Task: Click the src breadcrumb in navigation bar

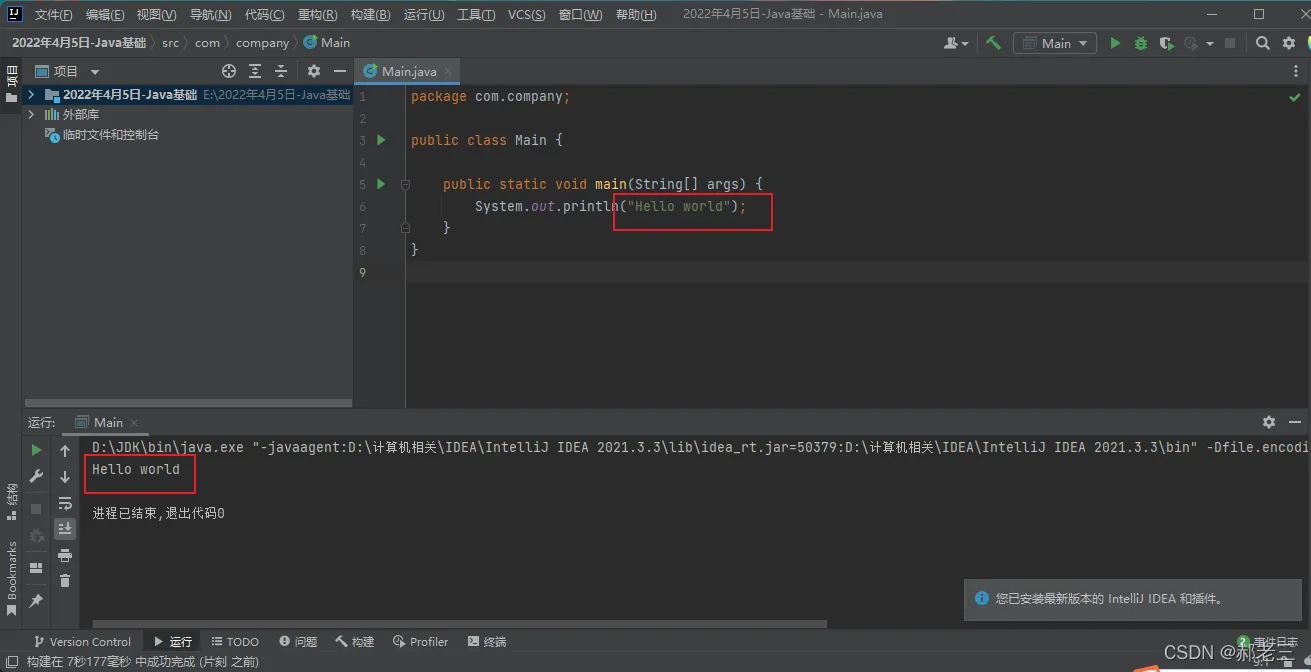Action: tap(171, 43)
